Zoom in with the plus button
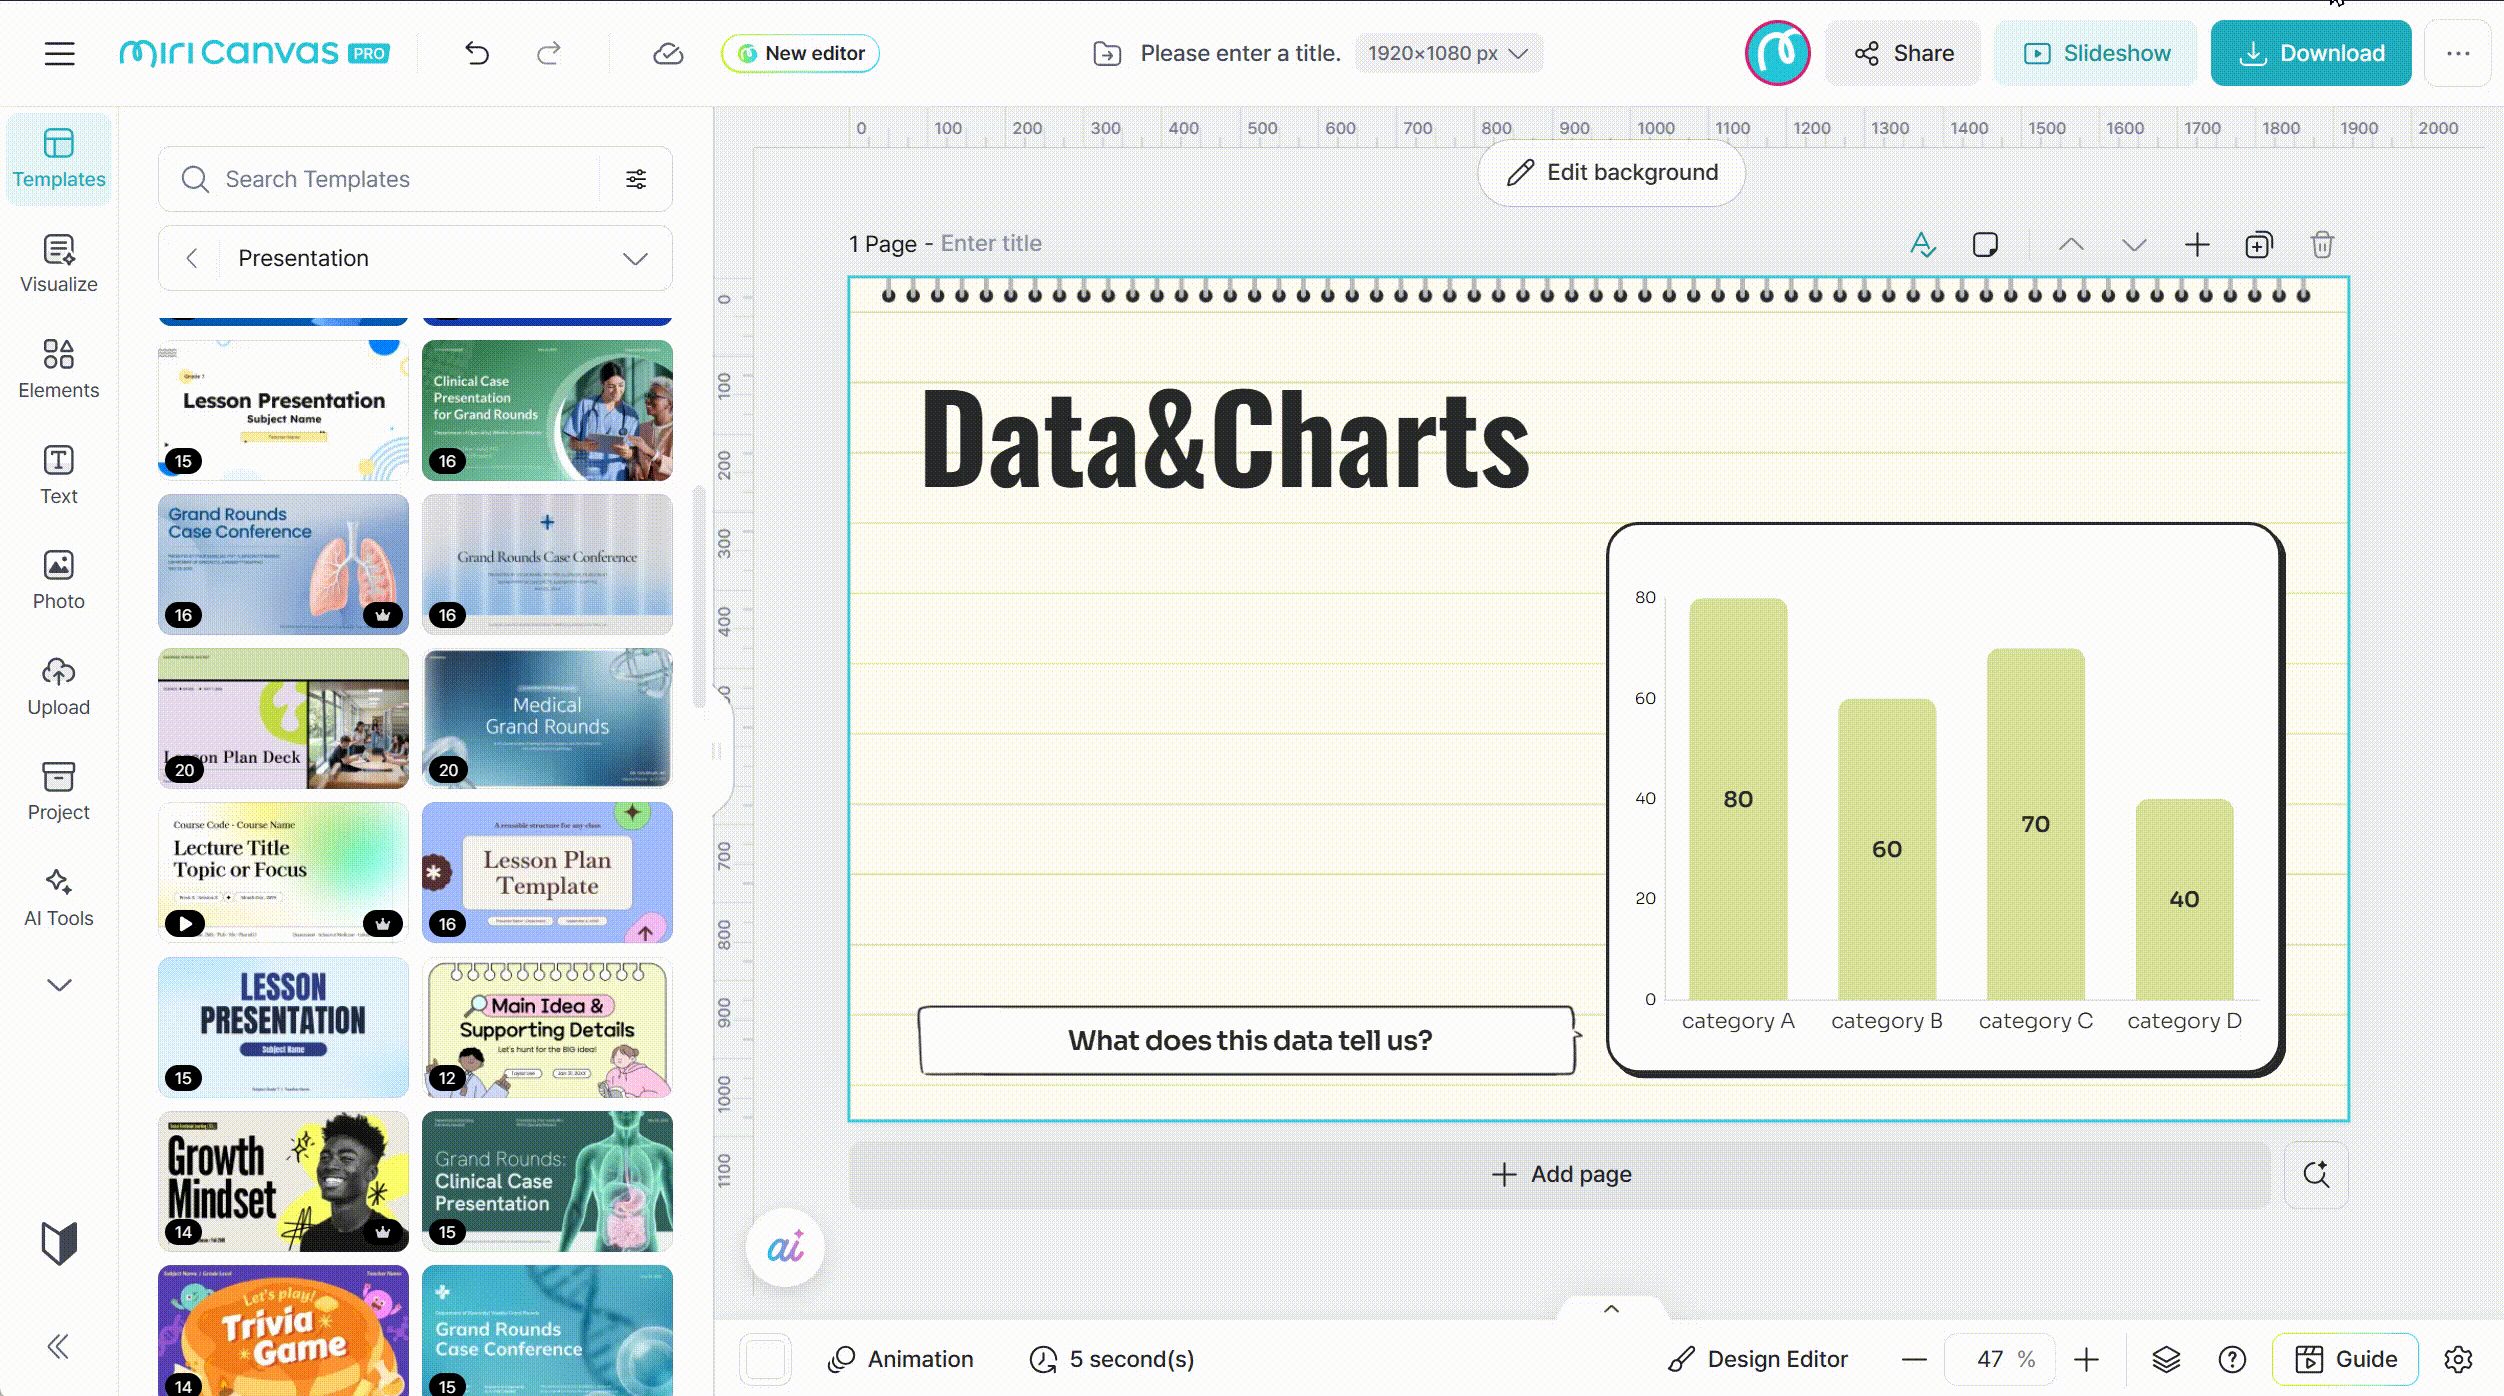The height and width of the screenshot is (1396, 2504). tap(2087, 1359)
